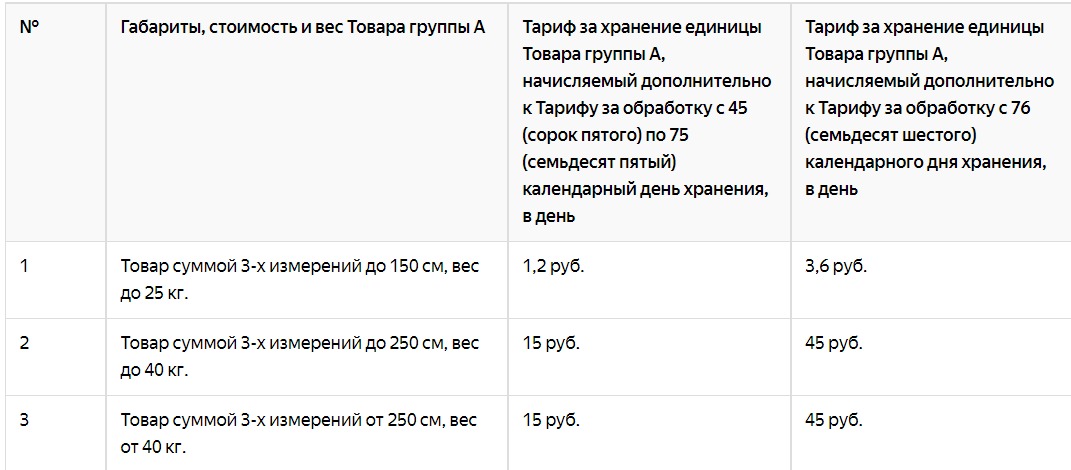Click the "№" column header cell
Viewport: 1071px width, 470px height.
(28, 27)
